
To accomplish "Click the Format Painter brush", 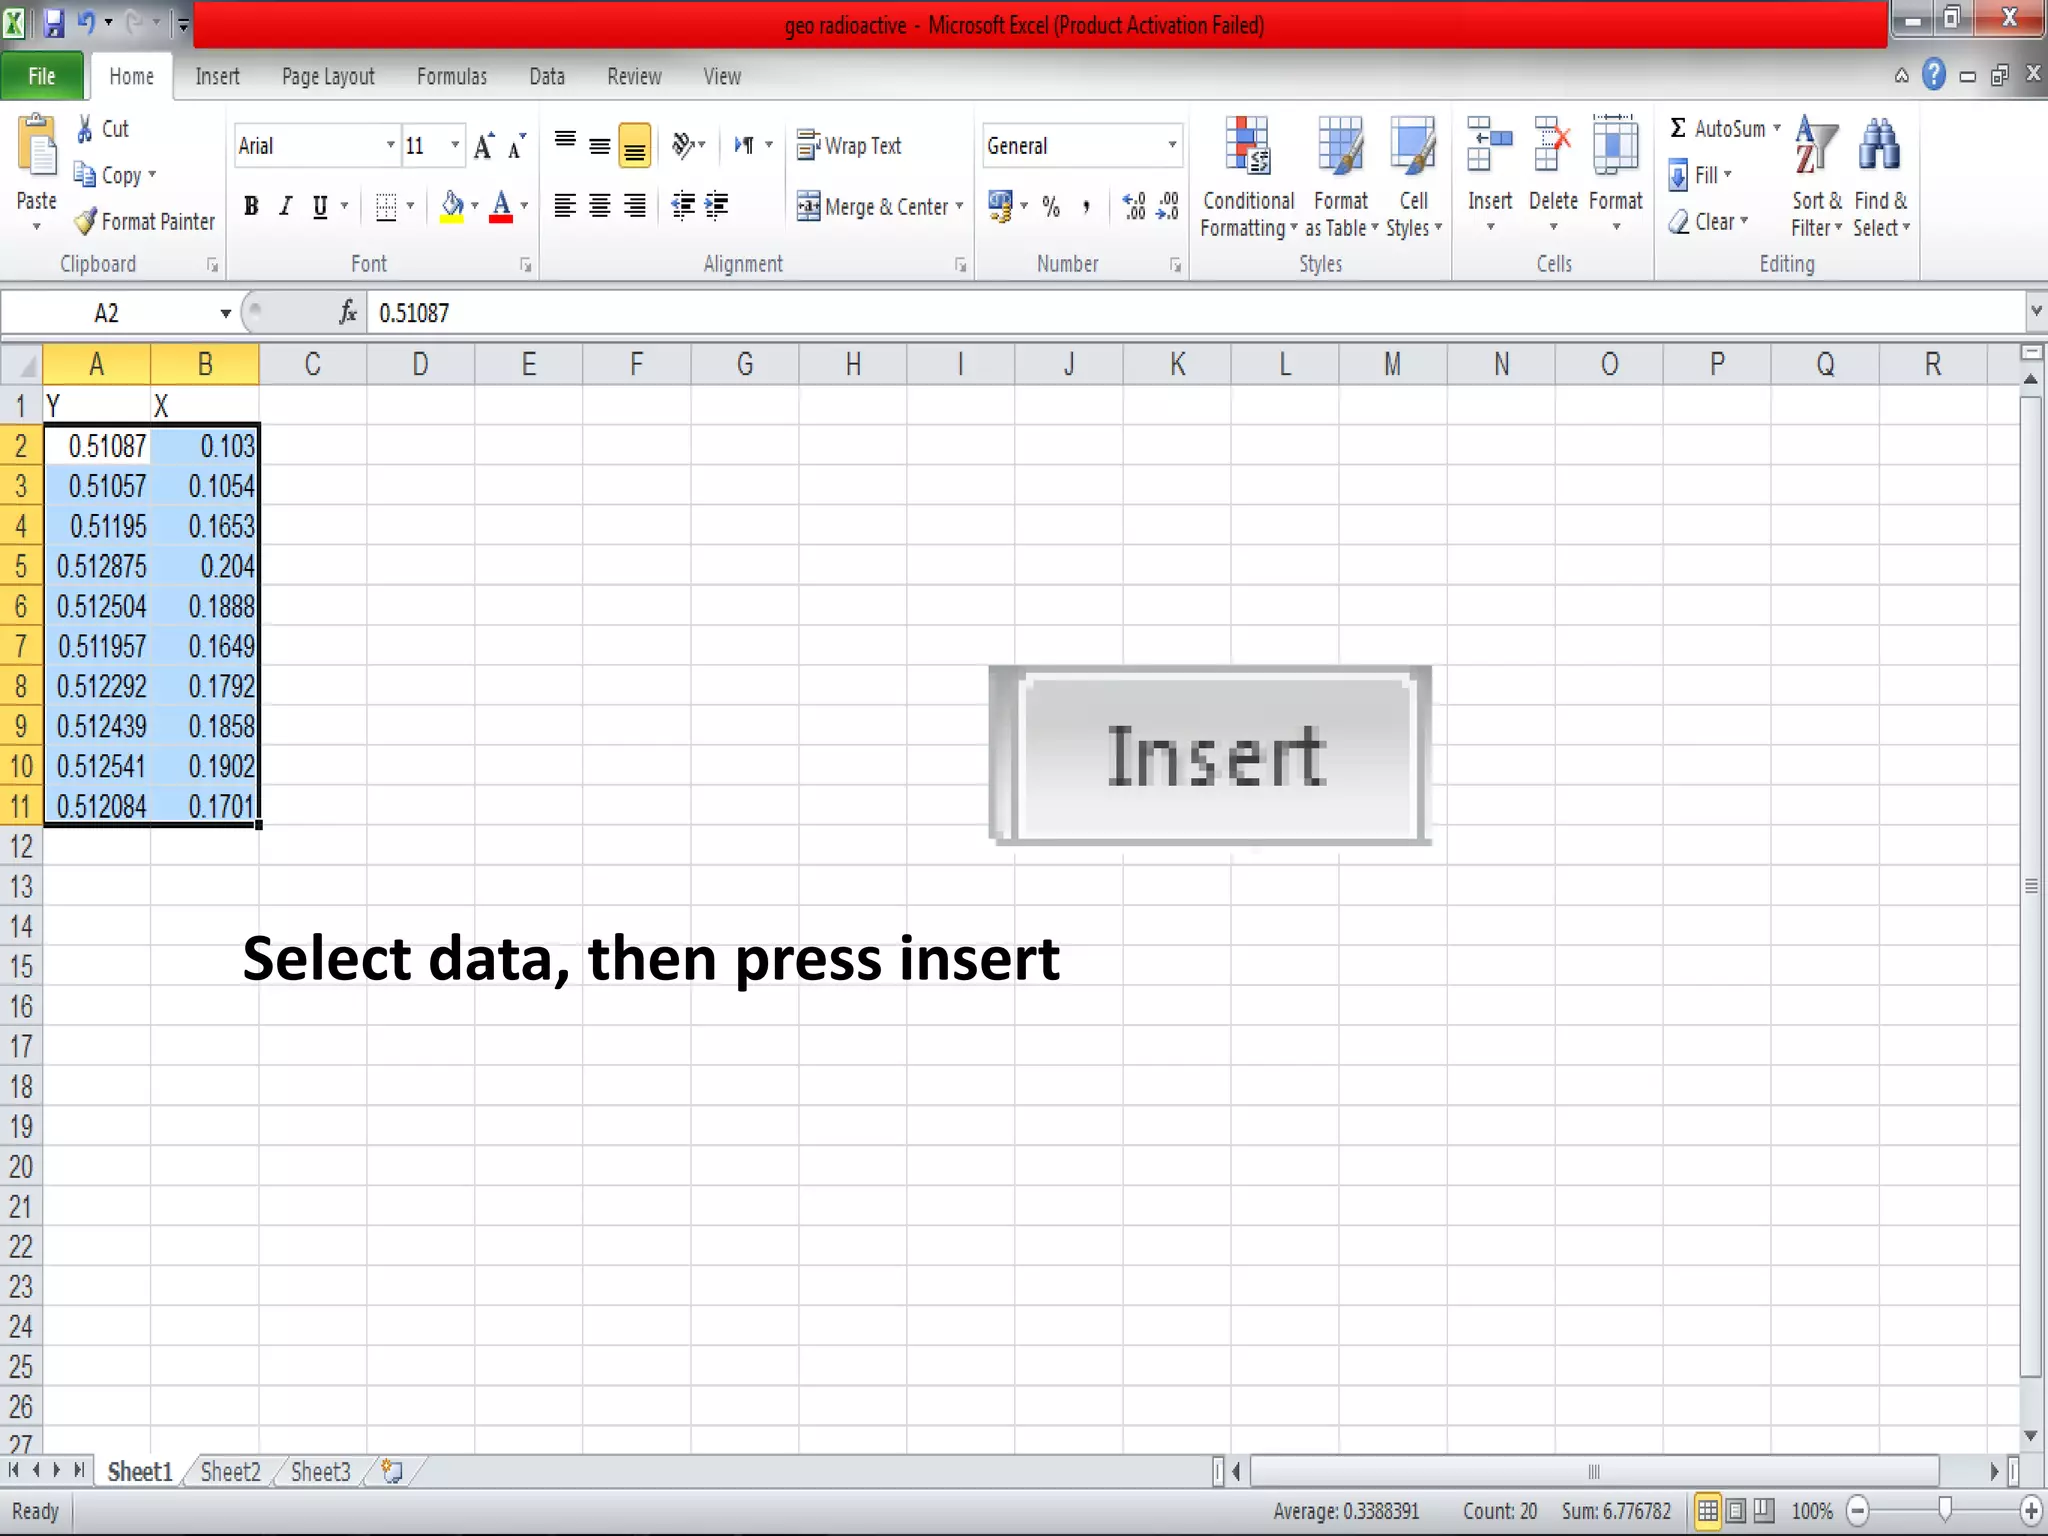I will pos(86,221).
